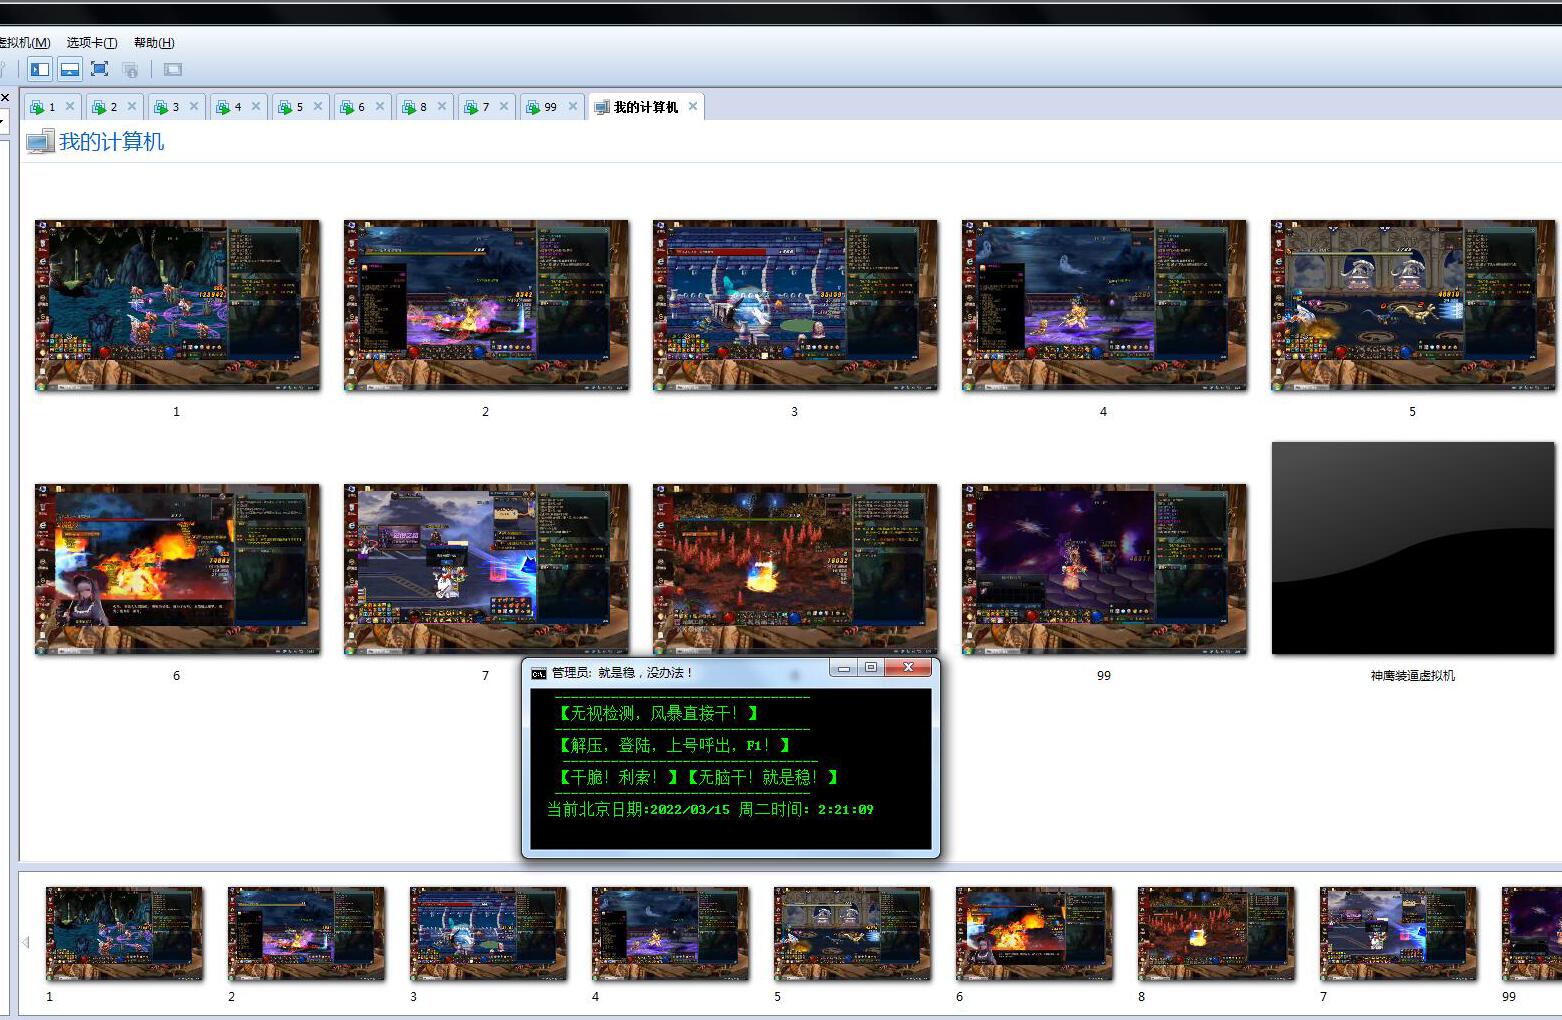The image size is (1562, 1020).
Task: Close the 管理员 console window
Action: (908, 668)
